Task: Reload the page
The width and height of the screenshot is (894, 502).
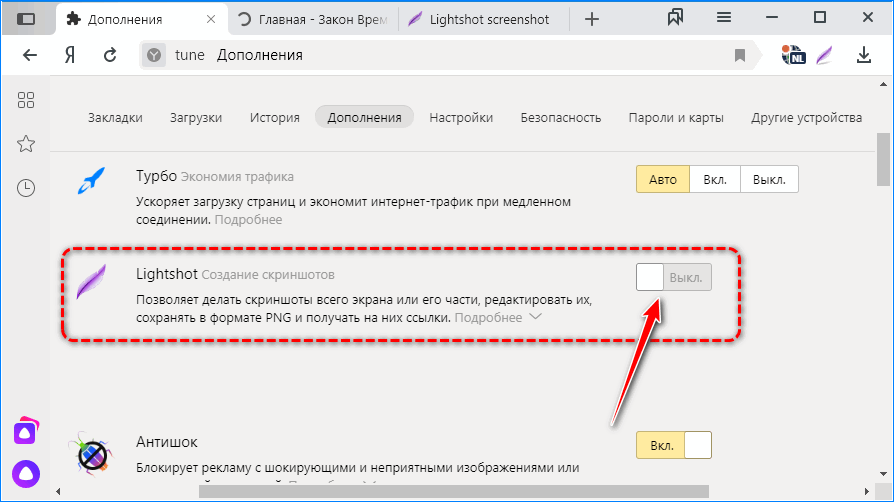Action: click(x=110, y=55)
